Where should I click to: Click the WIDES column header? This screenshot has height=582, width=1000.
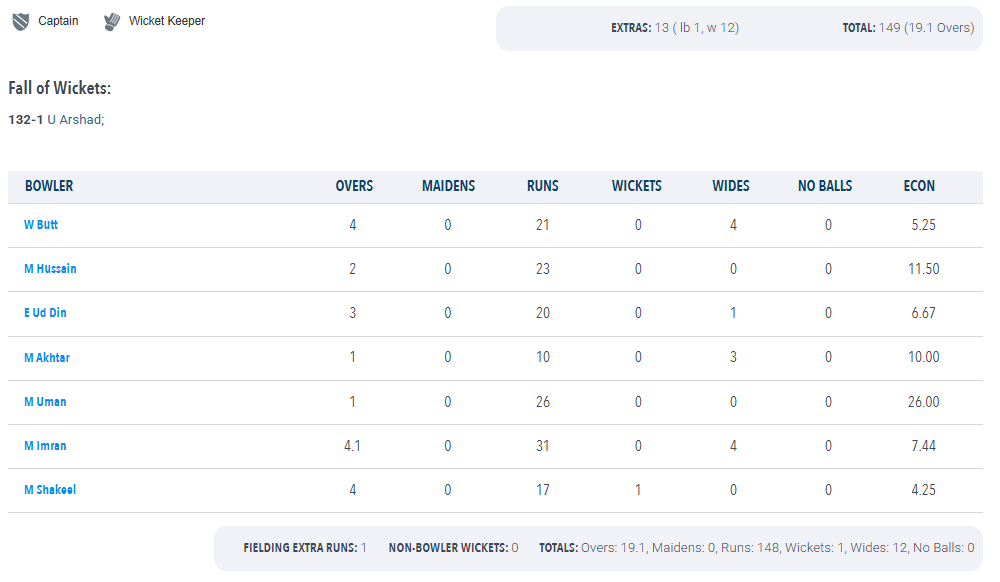pyautogui.click(x=731, y=186)
